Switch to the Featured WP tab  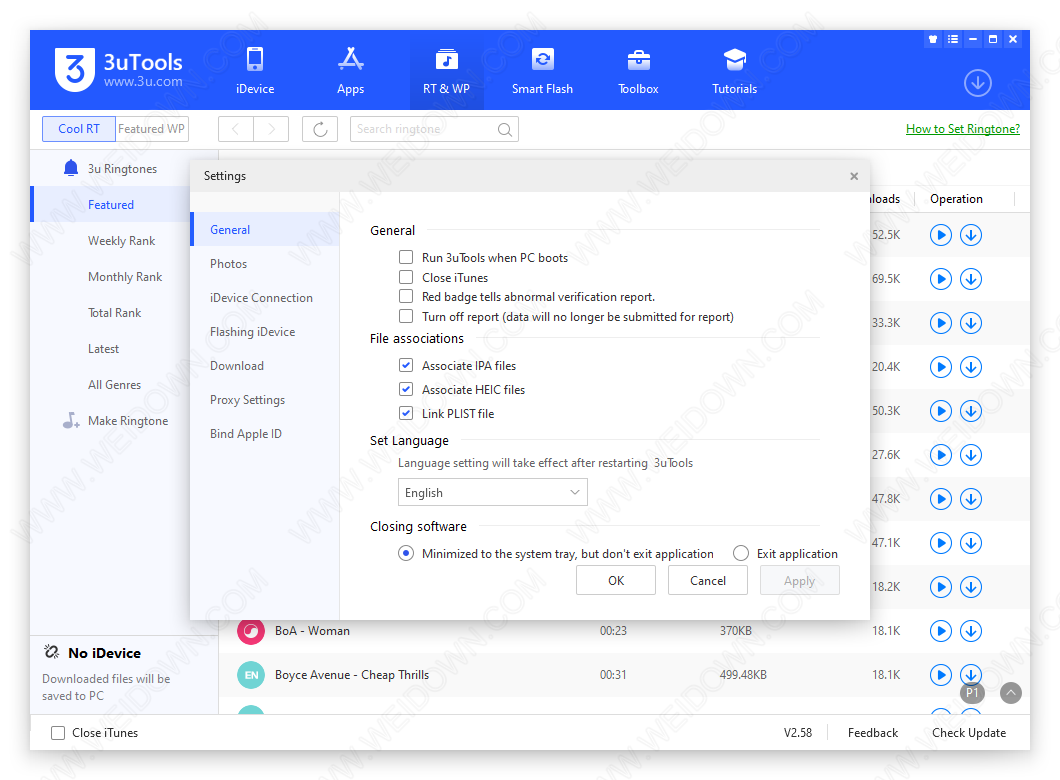click(151, 129)
